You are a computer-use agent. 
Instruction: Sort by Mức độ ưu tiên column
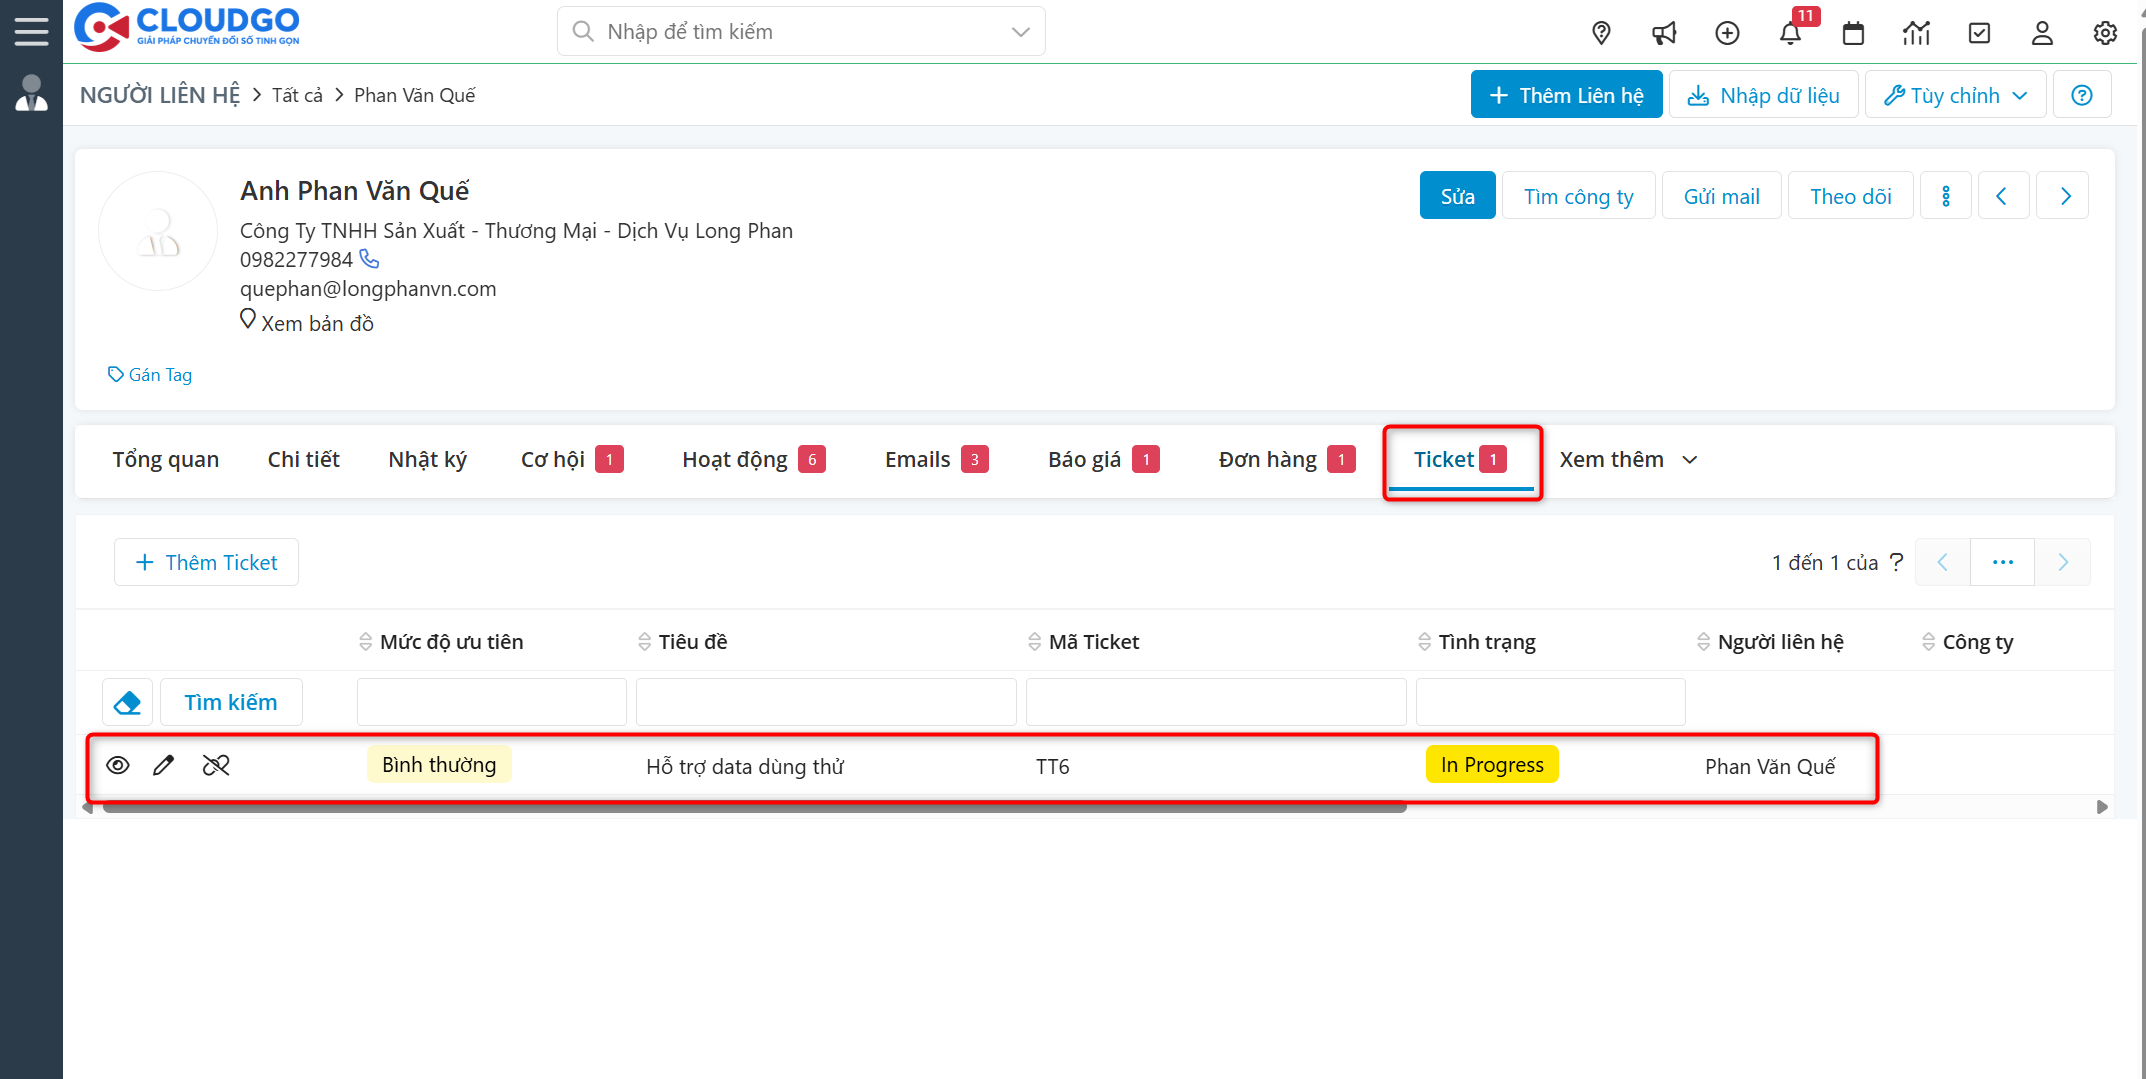click(450, 642)
